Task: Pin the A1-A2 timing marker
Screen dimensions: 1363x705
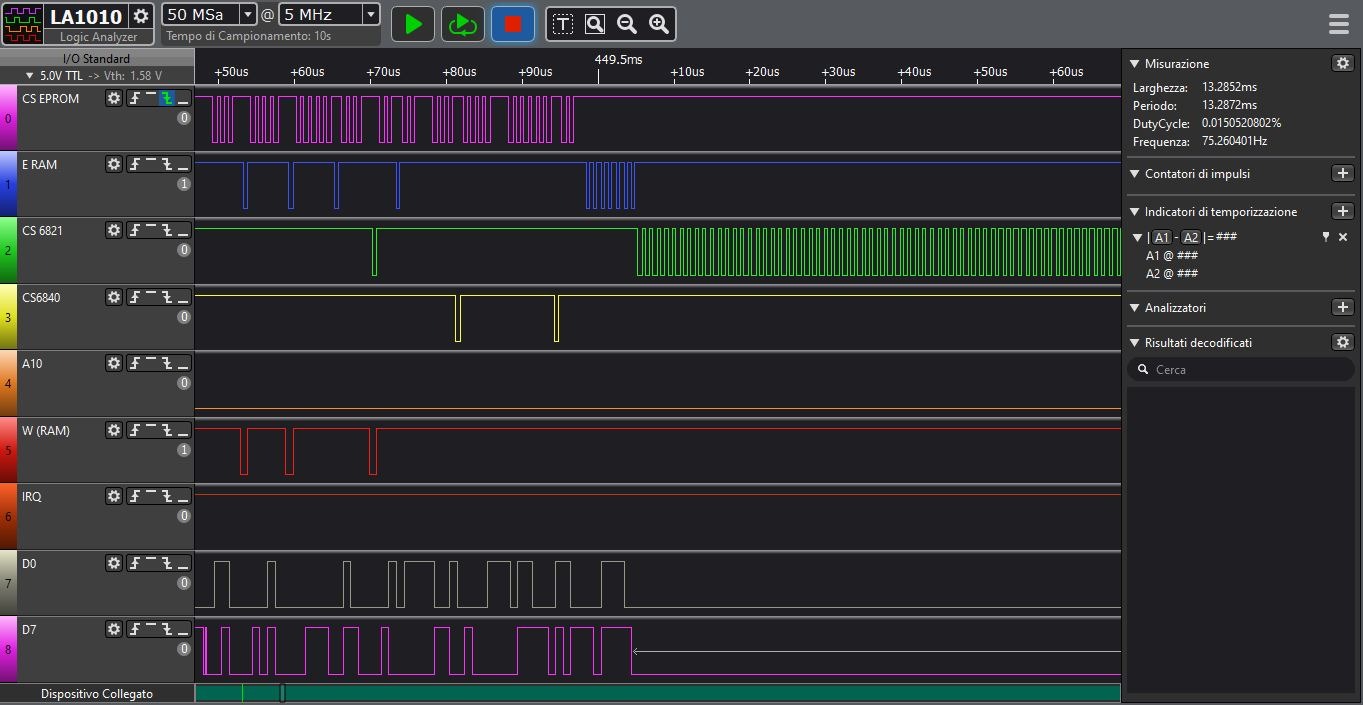Action: pyautogui.click(x=1326, y=237)
